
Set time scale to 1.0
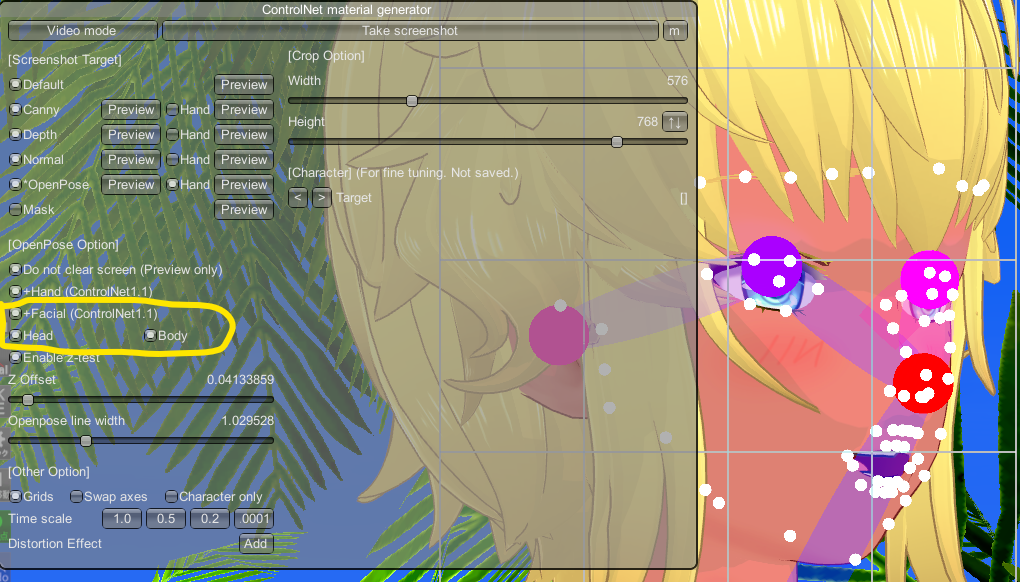pos(122,519)
